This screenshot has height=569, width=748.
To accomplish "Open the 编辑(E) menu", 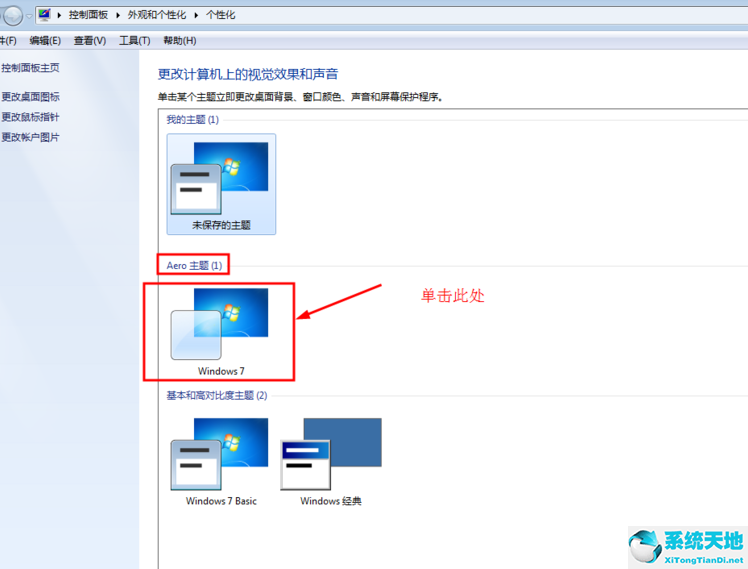I will pyautogui.click(x=45, y=41).
